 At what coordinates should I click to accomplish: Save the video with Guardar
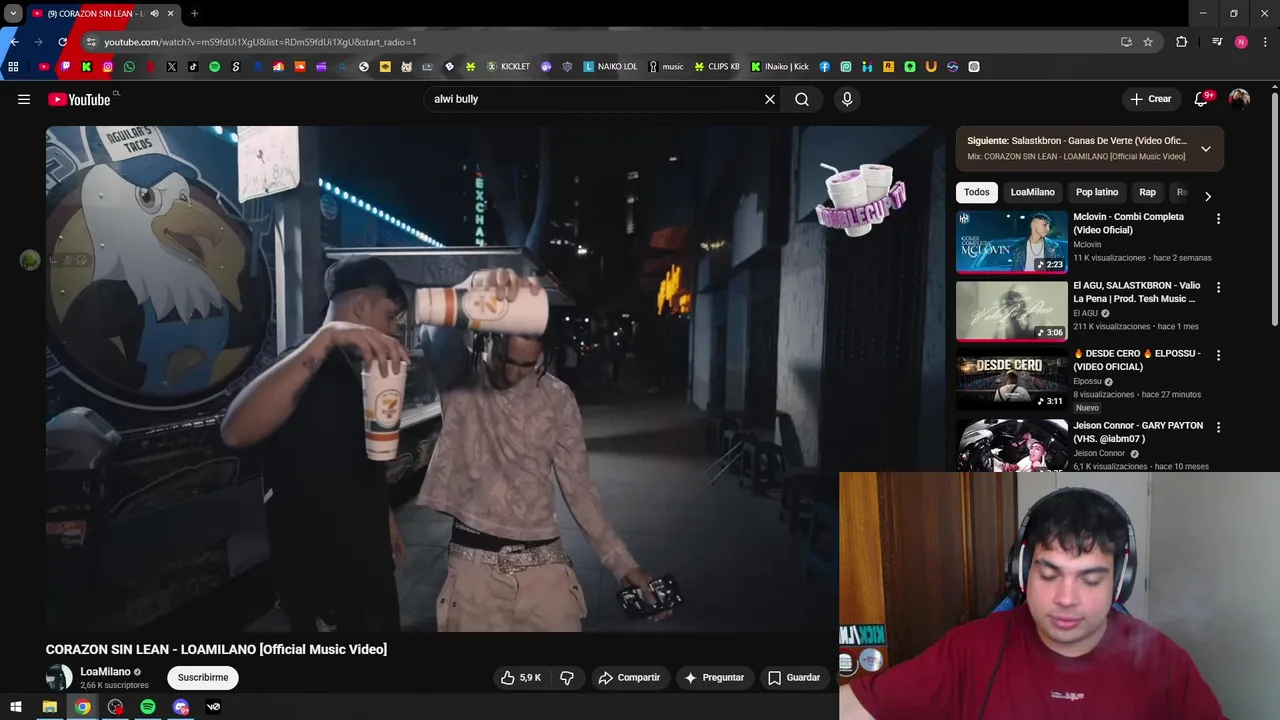794,677
